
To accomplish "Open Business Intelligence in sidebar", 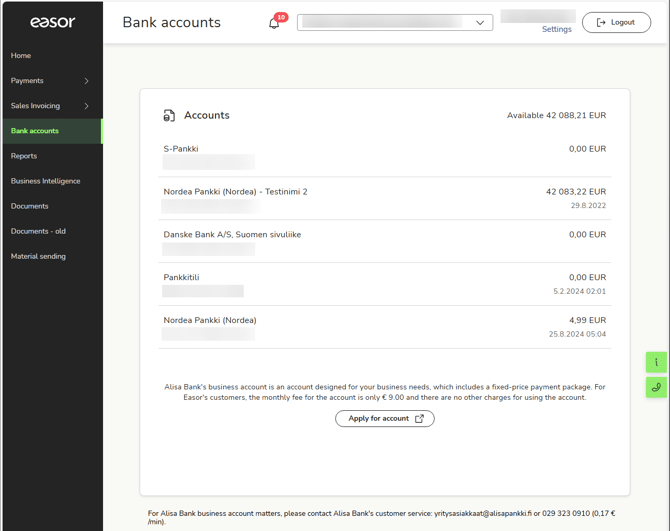I will (x=53, y=181).
